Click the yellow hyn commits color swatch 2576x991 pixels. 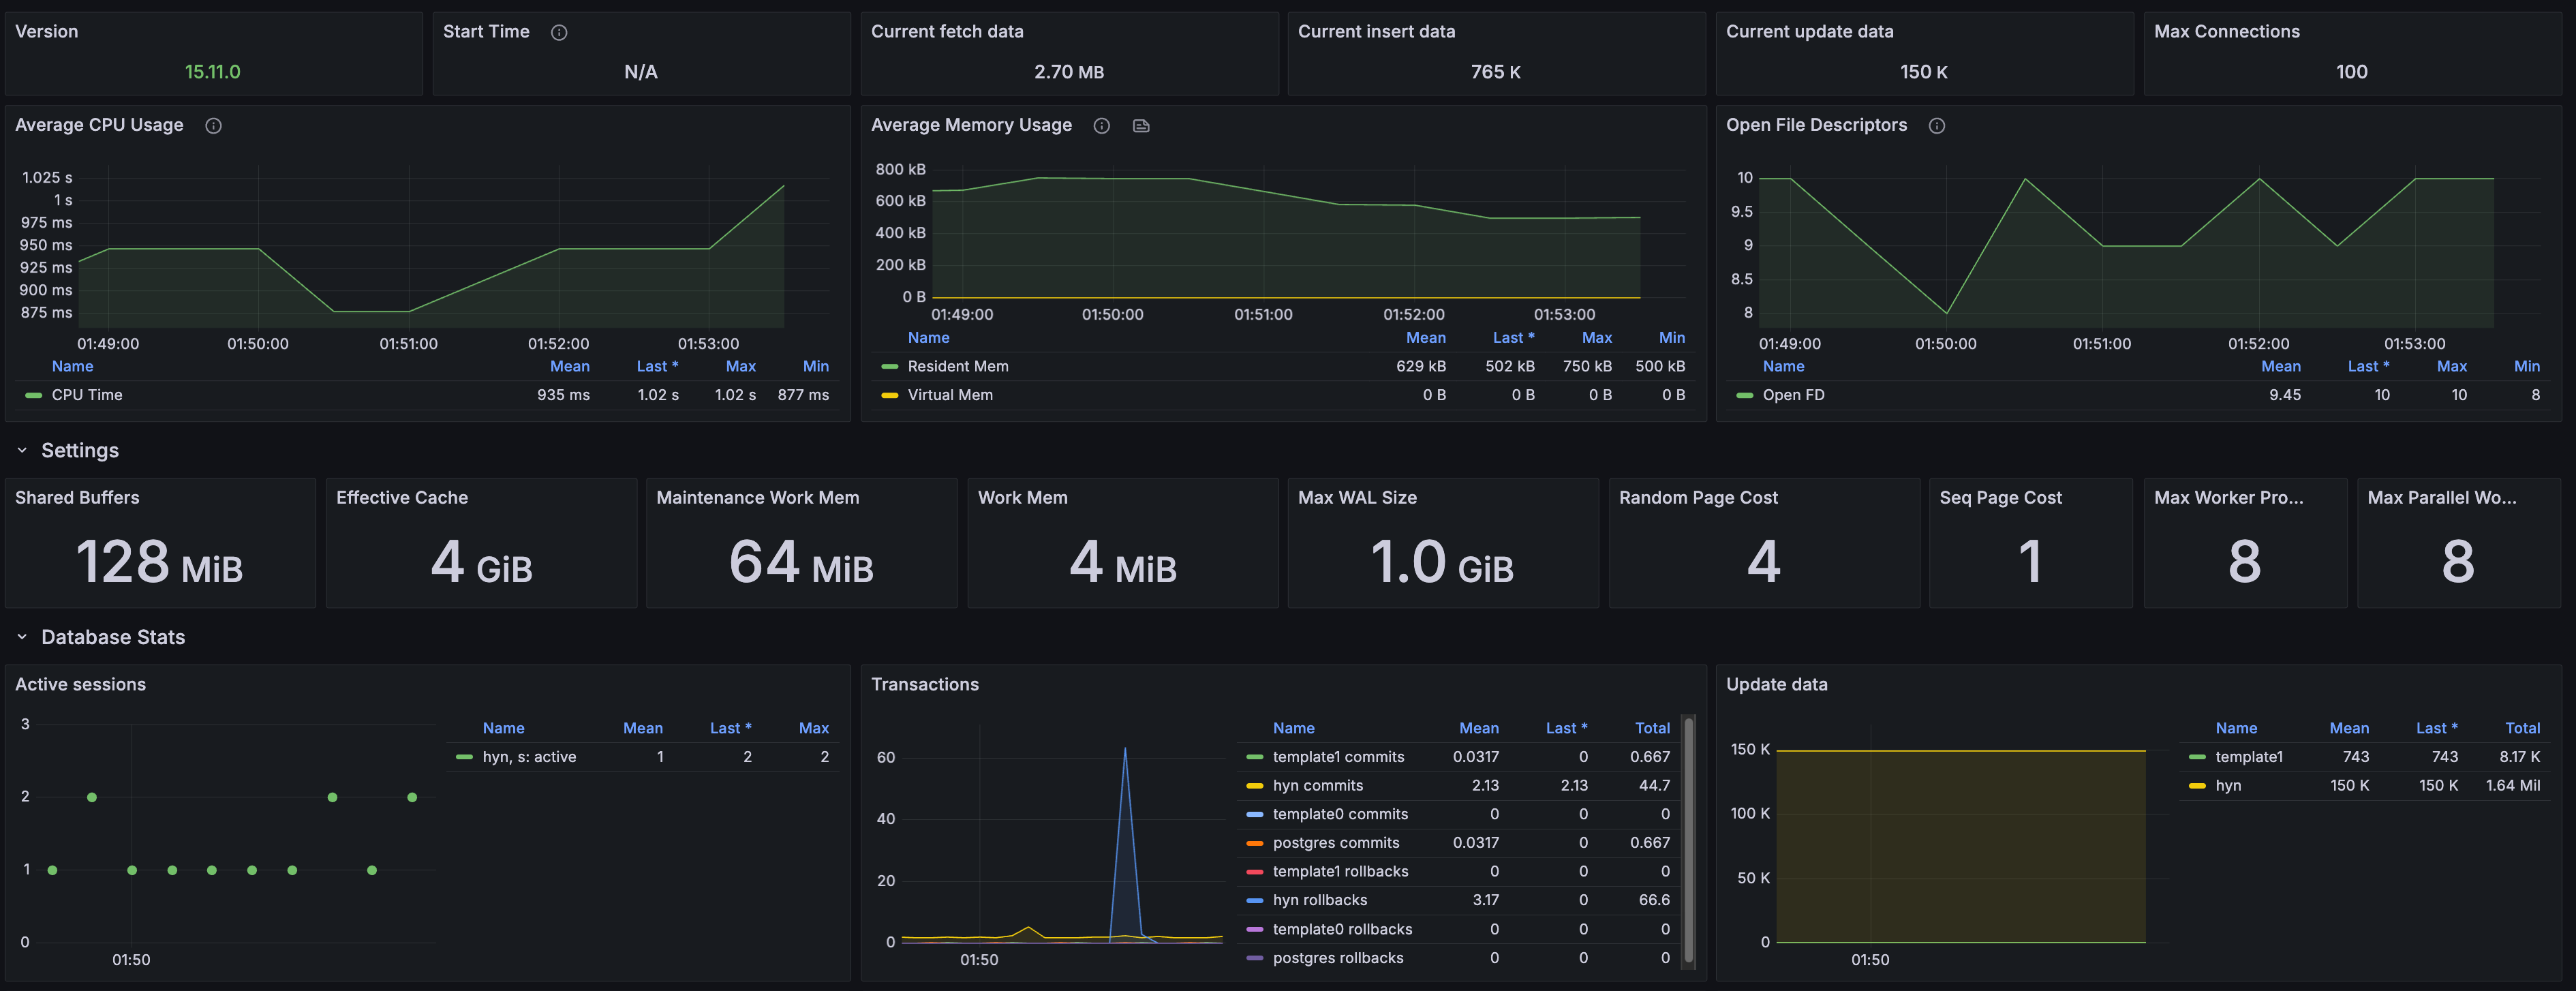[1254, 786]
